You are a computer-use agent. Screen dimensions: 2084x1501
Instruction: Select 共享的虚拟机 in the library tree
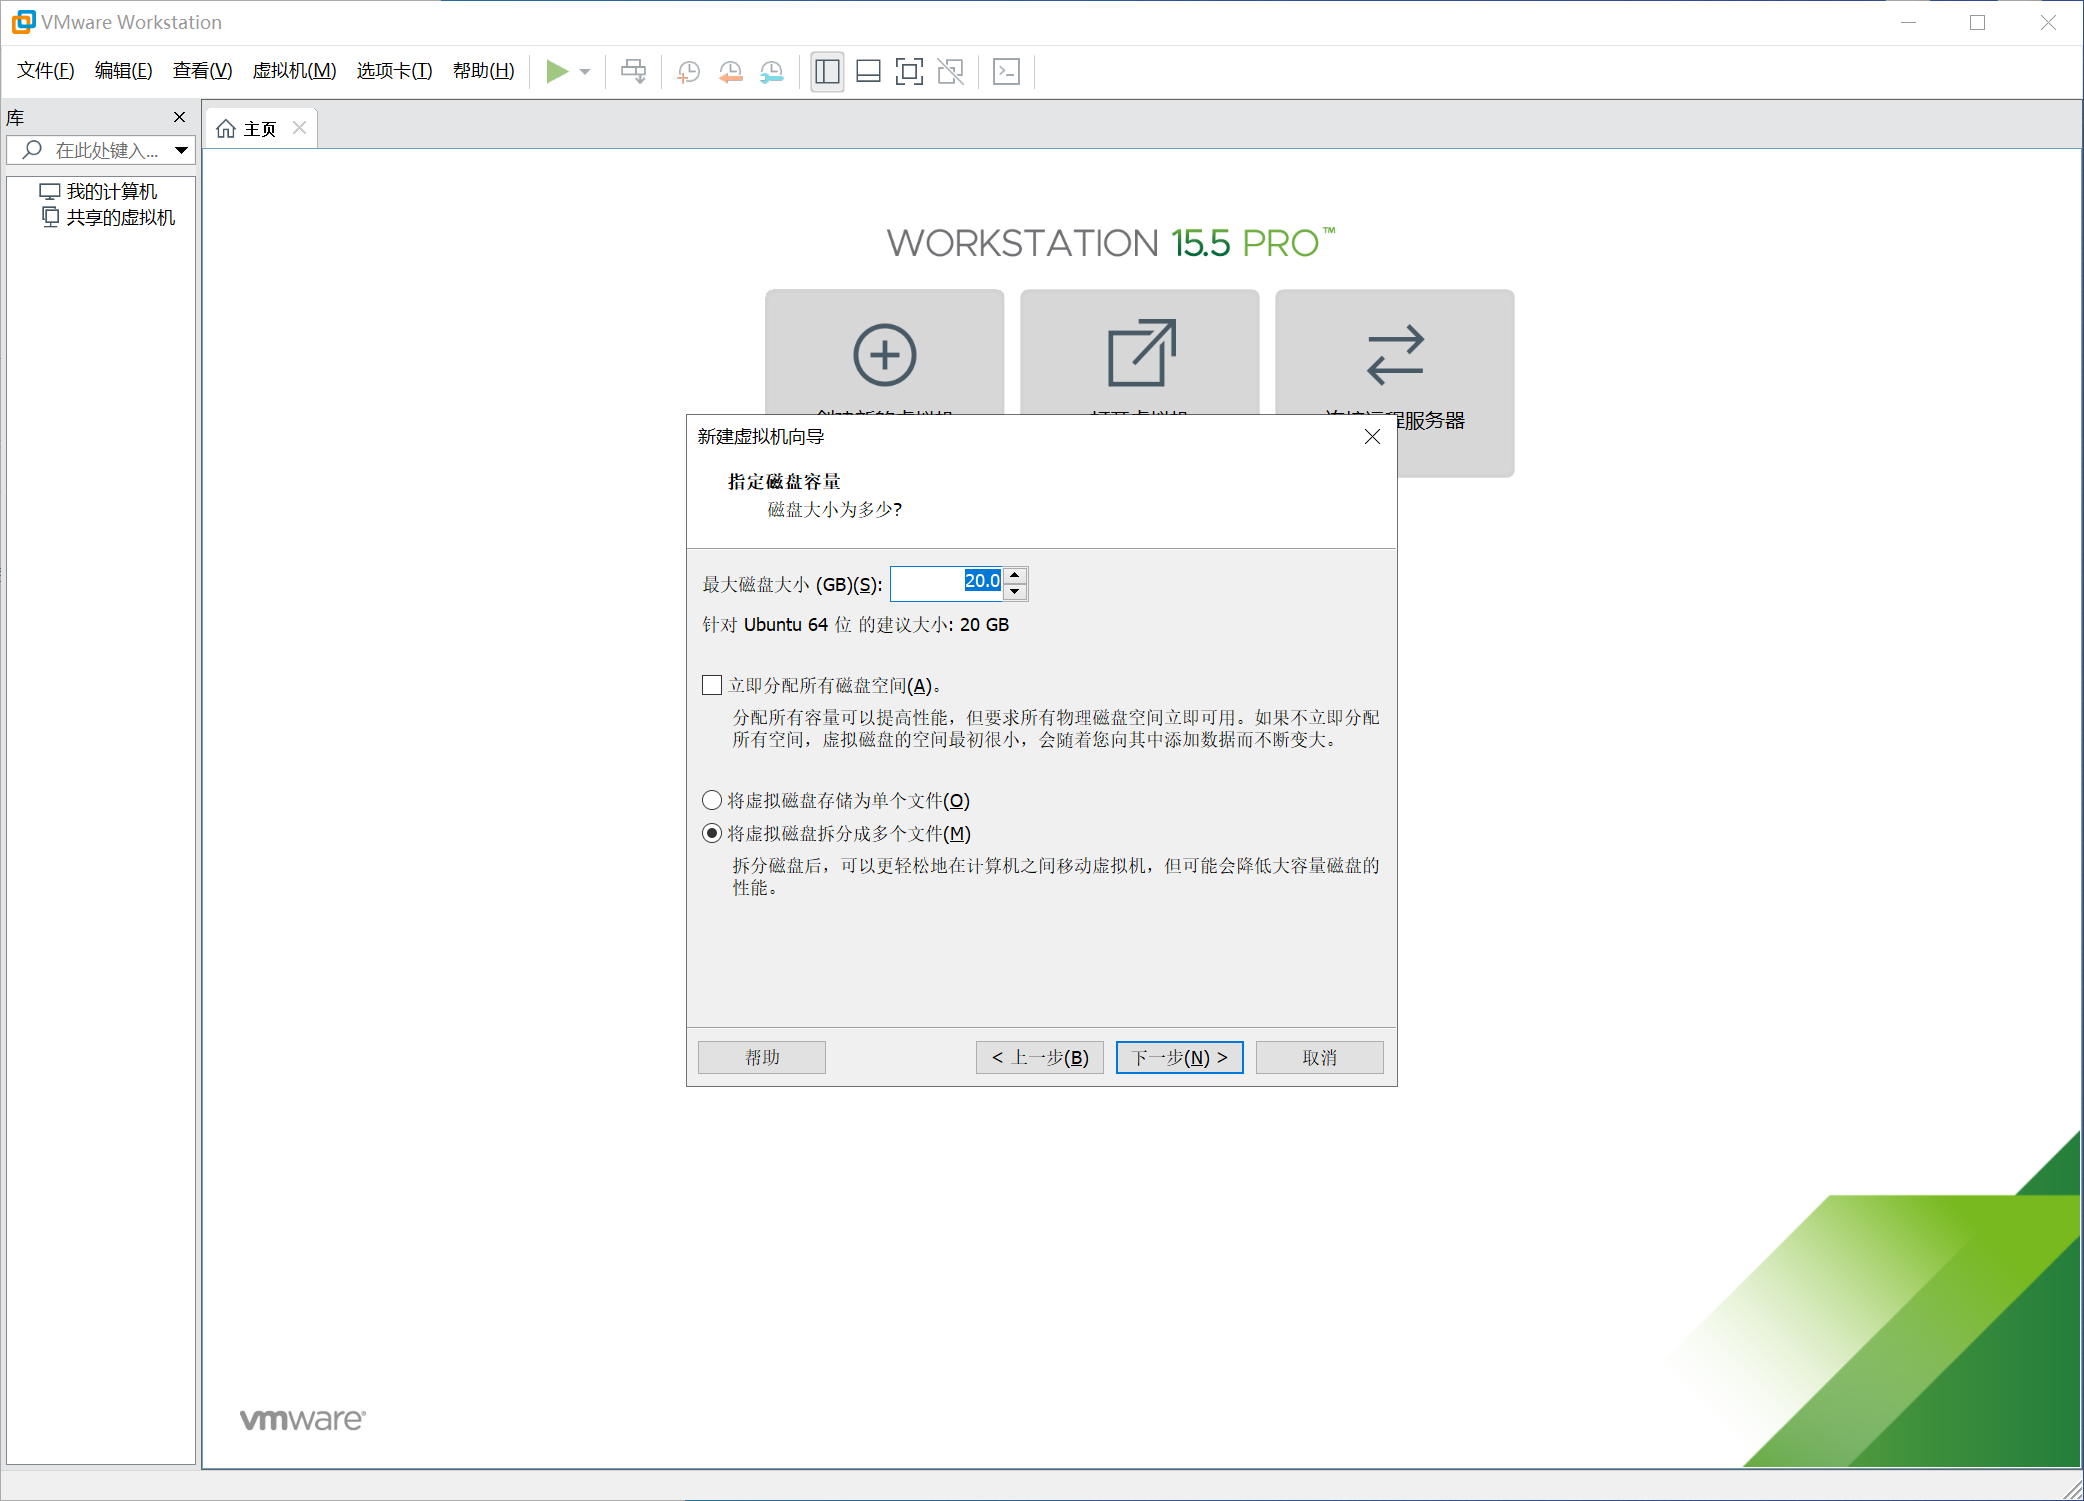tap(109, 217)
